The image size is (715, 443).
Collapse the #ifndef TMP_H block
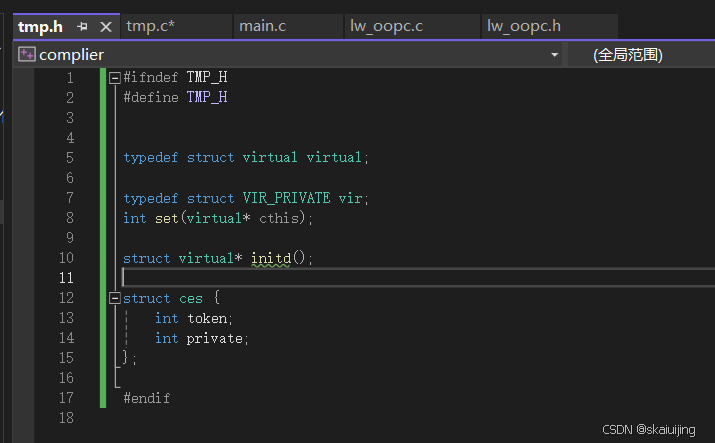[115, 78]
